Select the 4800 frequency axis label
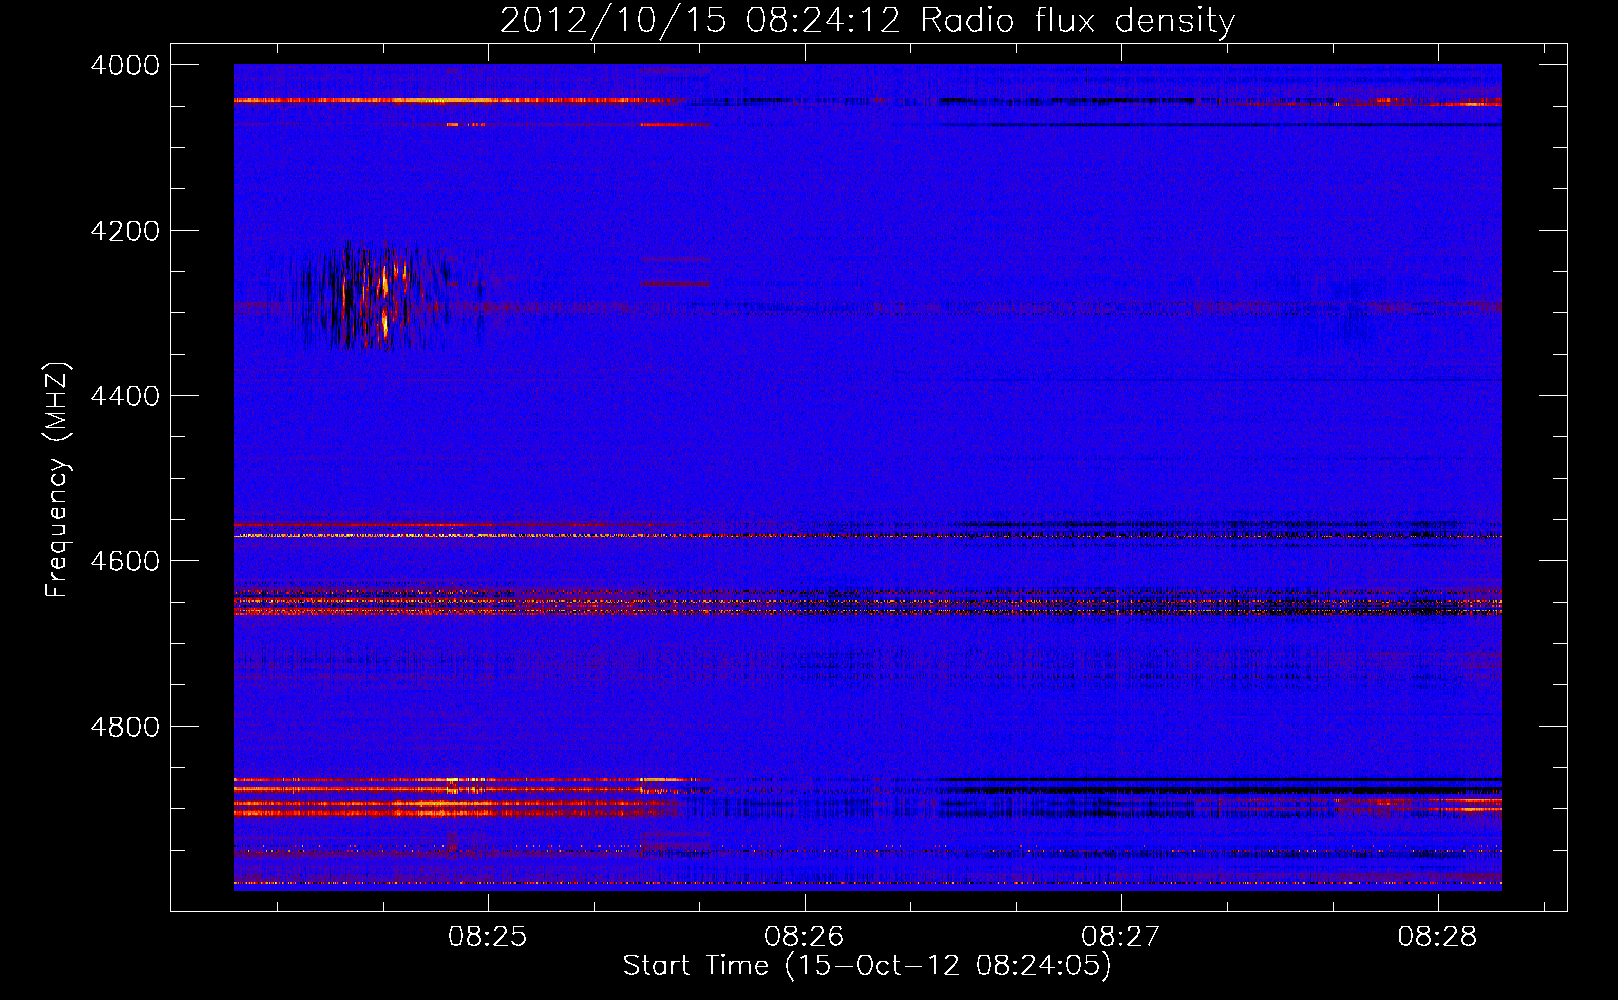This screenshot has width=1618, height=1000. click(125, 727)
